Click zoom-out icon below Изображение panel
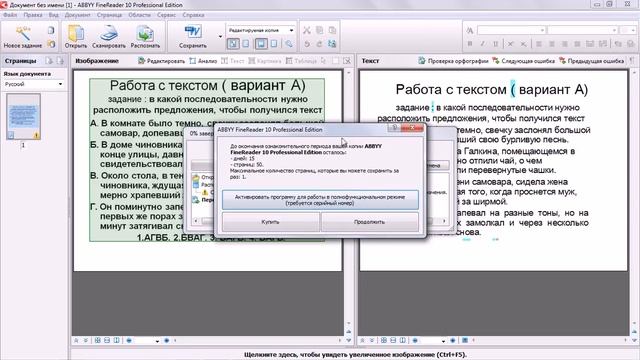The height and width of the screenshot is (360, 640). click(129, 340)
